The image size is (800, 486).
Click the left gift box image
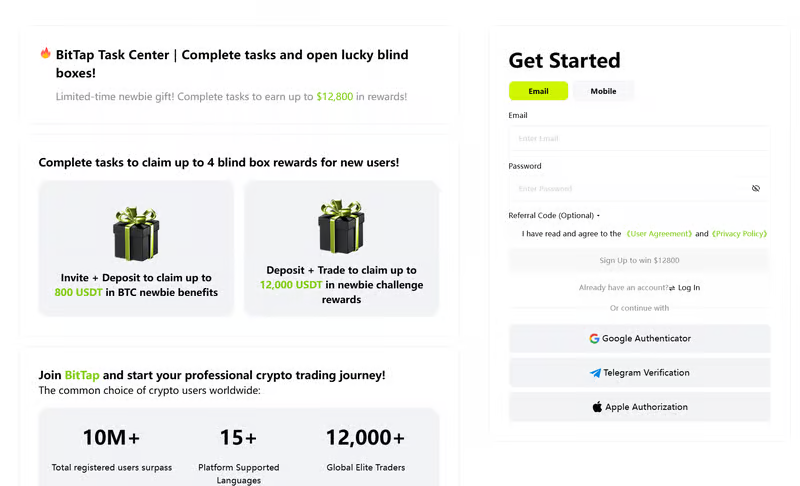pyautogui.click(x=136, y=233)
